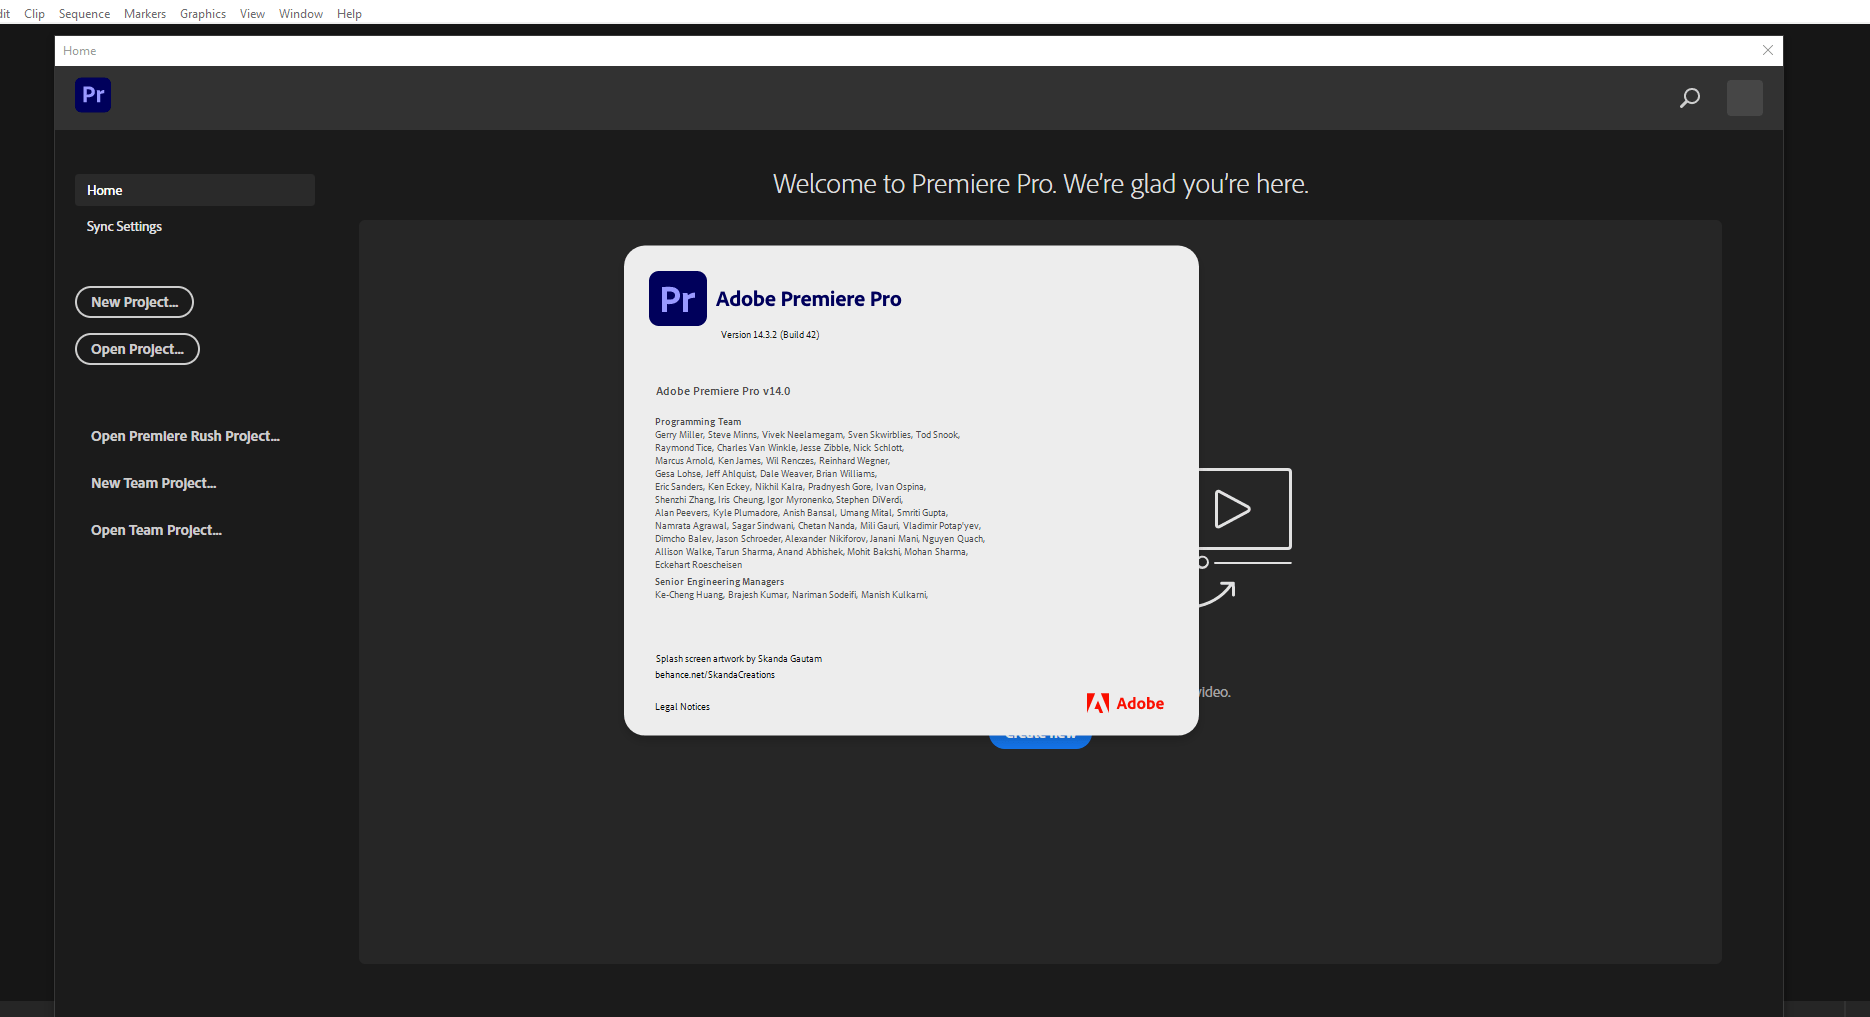Open the Markers menu
Screen dimensions: 1870x1017
(x=145, y=14)
